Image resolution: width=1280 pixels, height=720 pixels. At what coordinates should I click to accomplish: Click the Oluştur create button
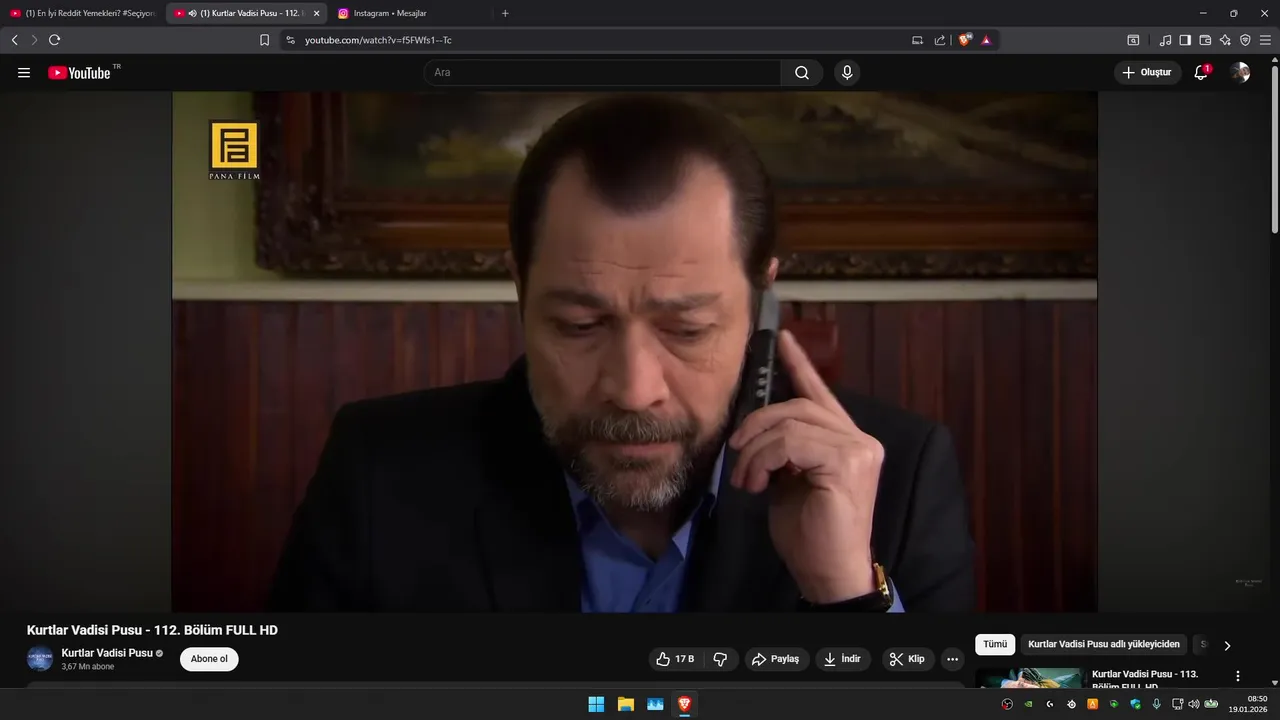click(x=1147, y=73)
